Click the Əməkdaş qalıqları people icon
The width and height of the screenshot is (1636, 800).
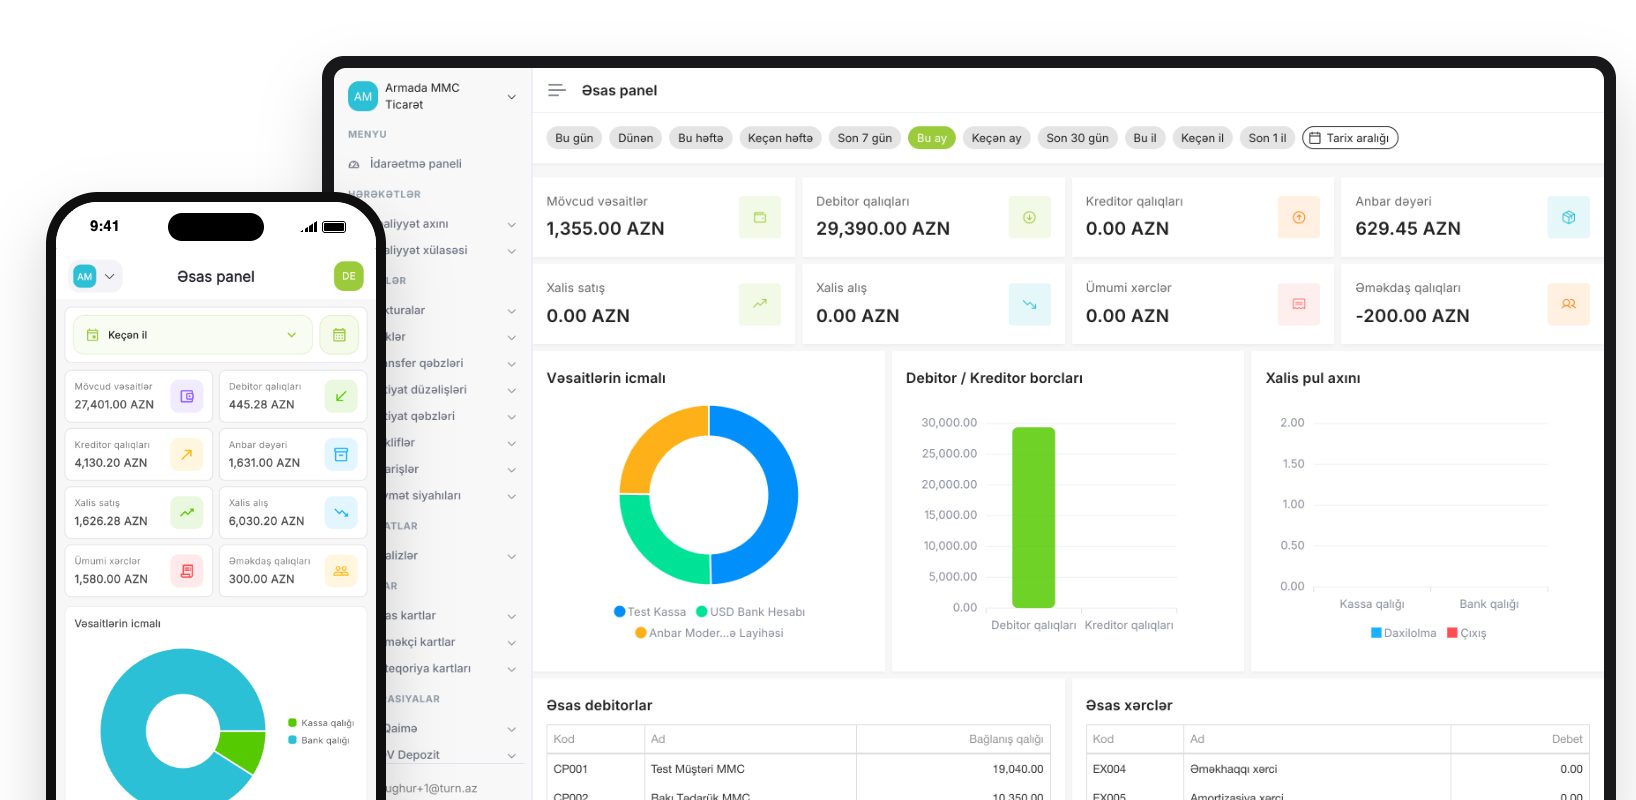coord(1568,304)
